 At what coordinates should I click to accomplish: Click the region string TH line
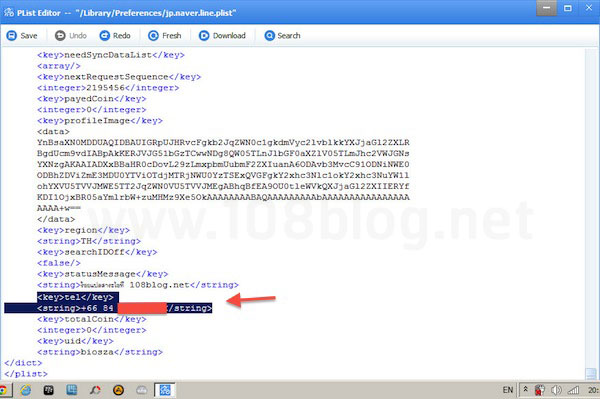(89, 241)
